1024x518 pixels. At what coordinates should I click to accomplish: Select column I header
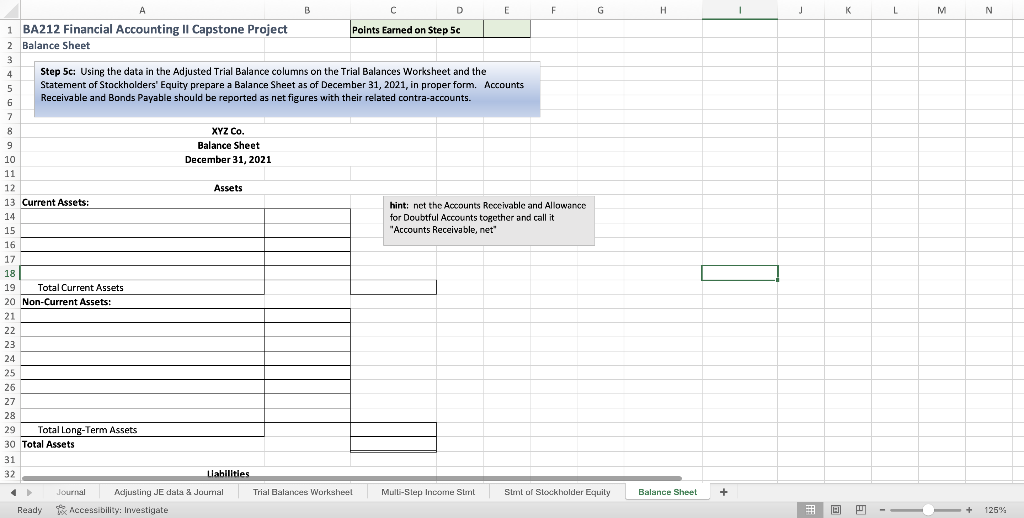point(740,10)
